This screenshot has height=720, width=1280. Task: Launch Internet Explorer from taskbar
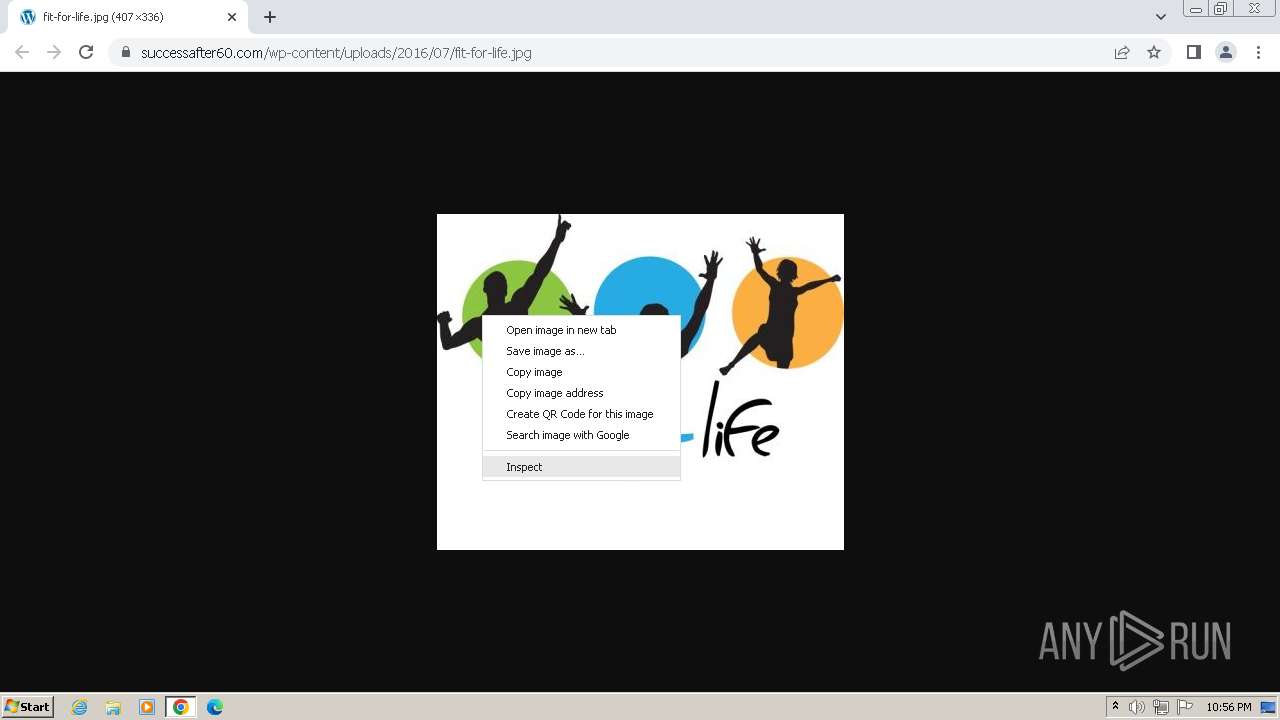[80, 707]
